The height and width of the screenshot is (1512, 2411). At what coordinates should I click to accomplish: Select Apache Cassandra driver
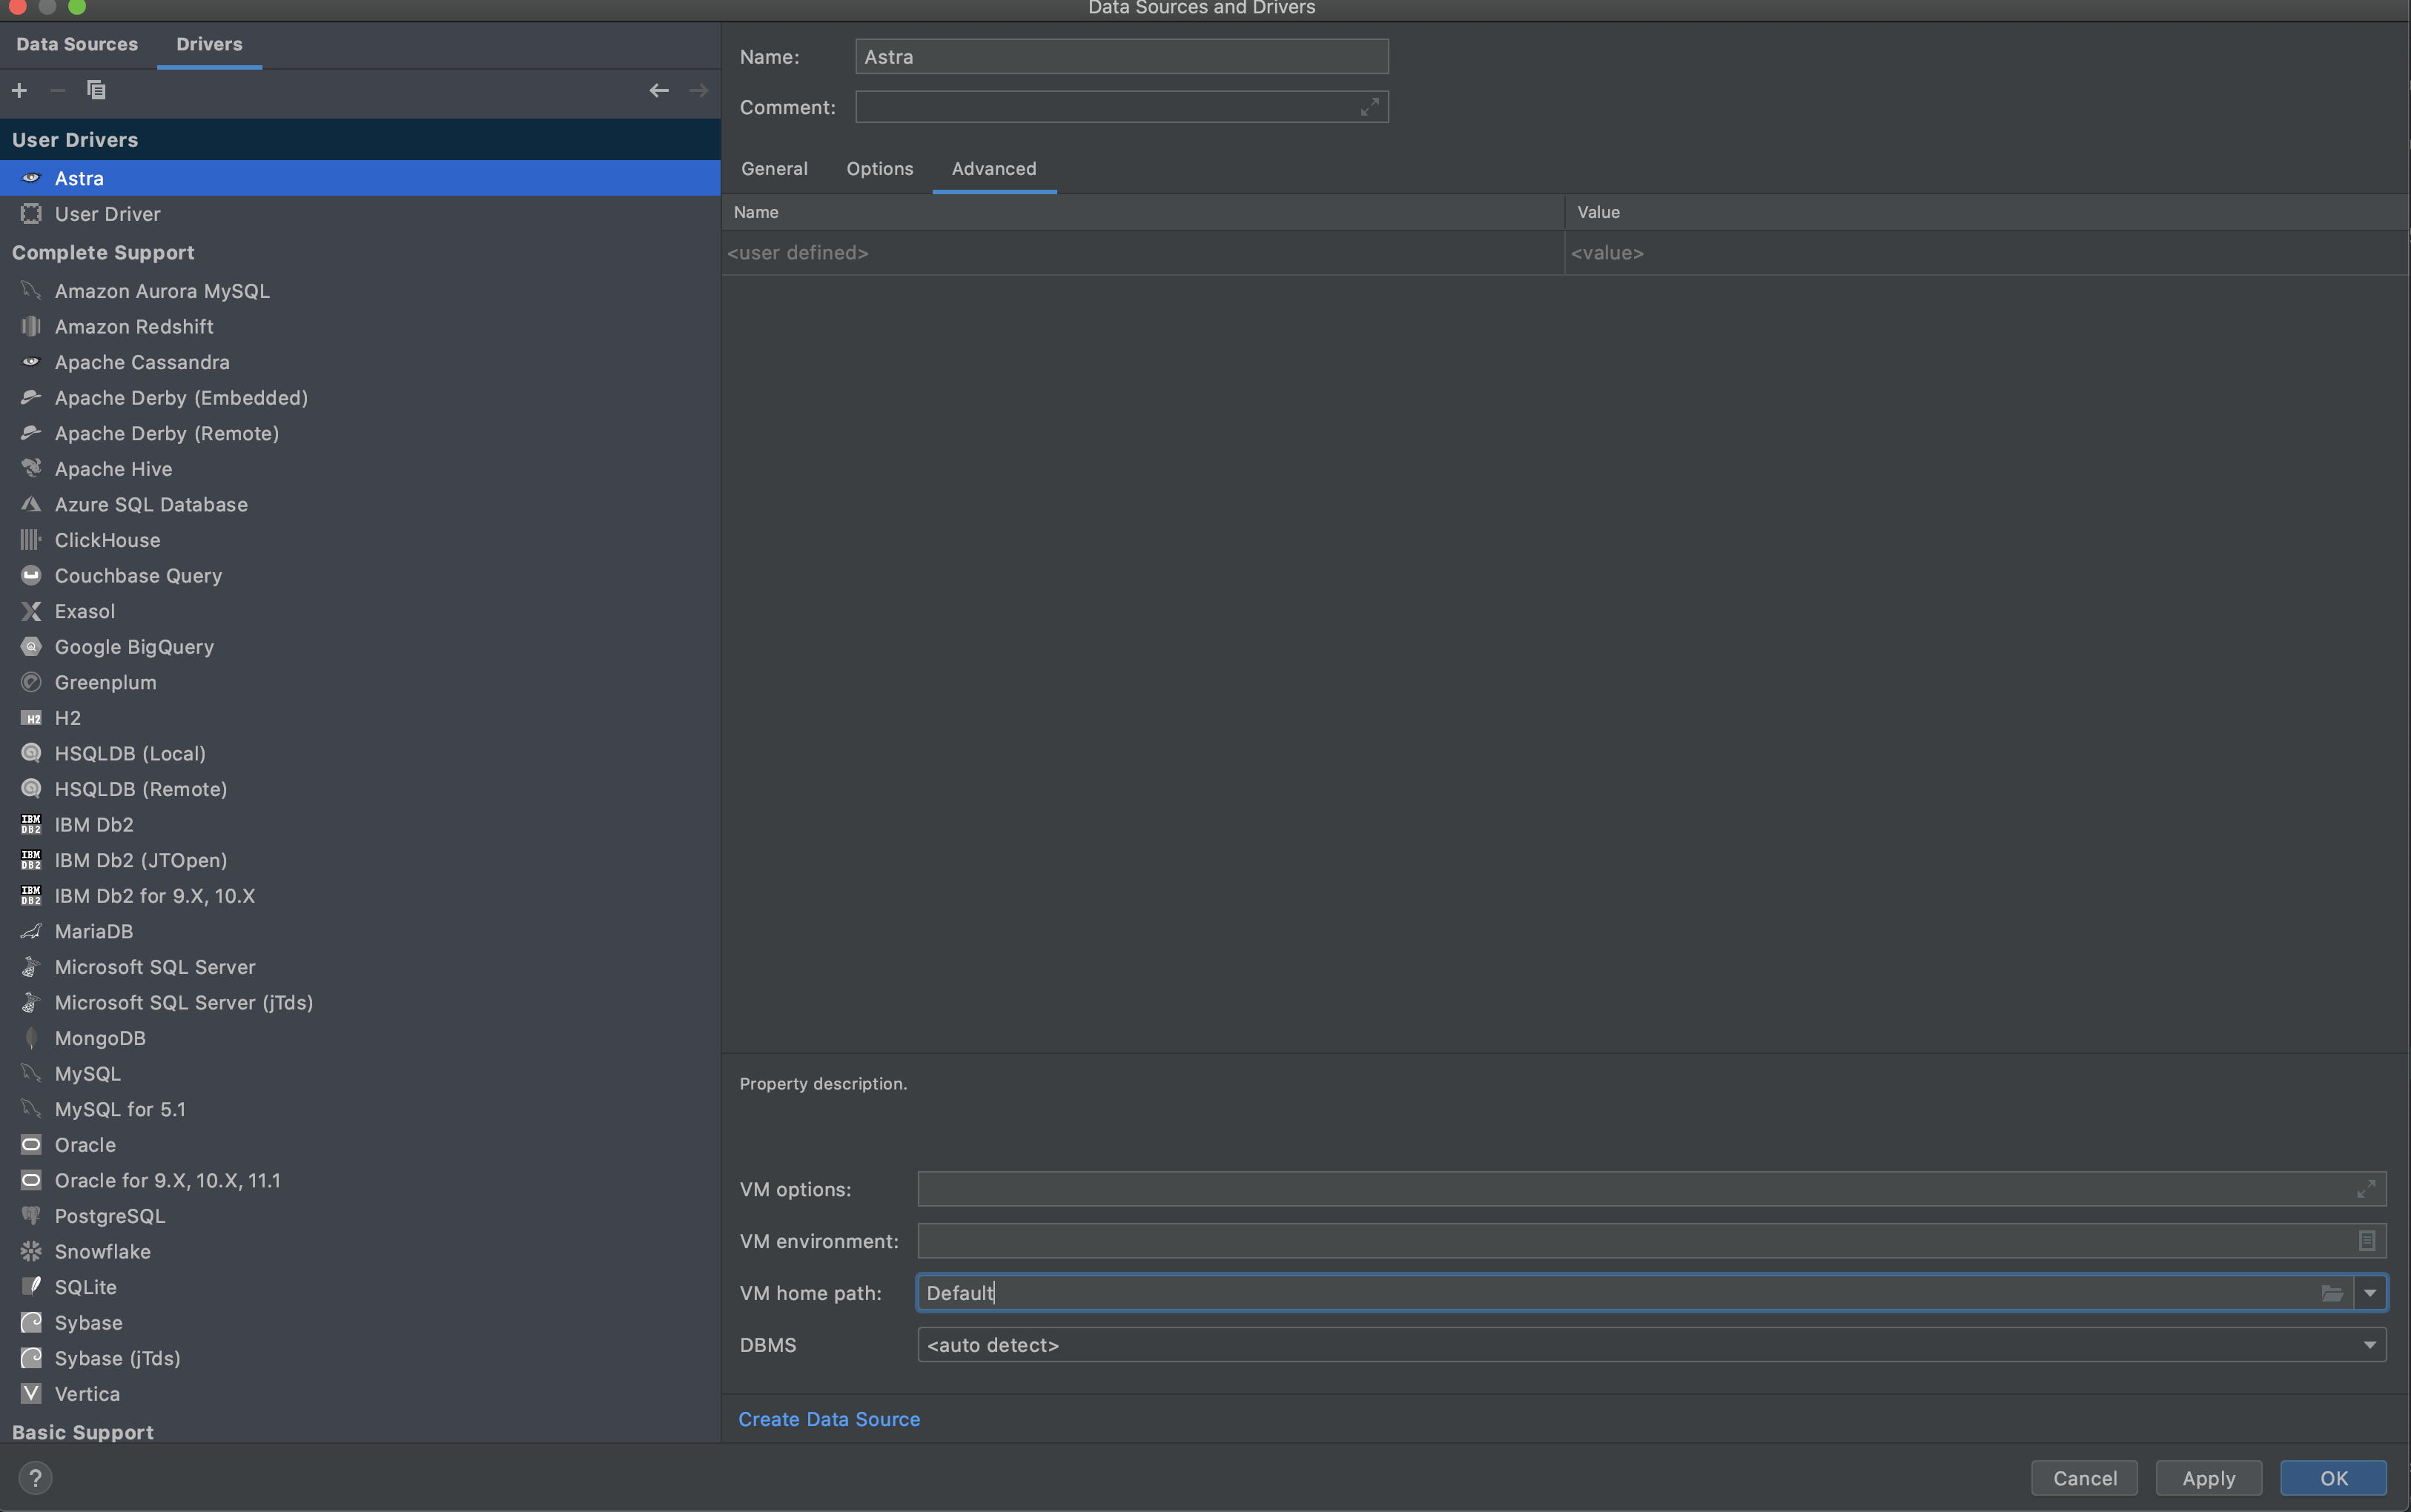(x=142, y=362)
